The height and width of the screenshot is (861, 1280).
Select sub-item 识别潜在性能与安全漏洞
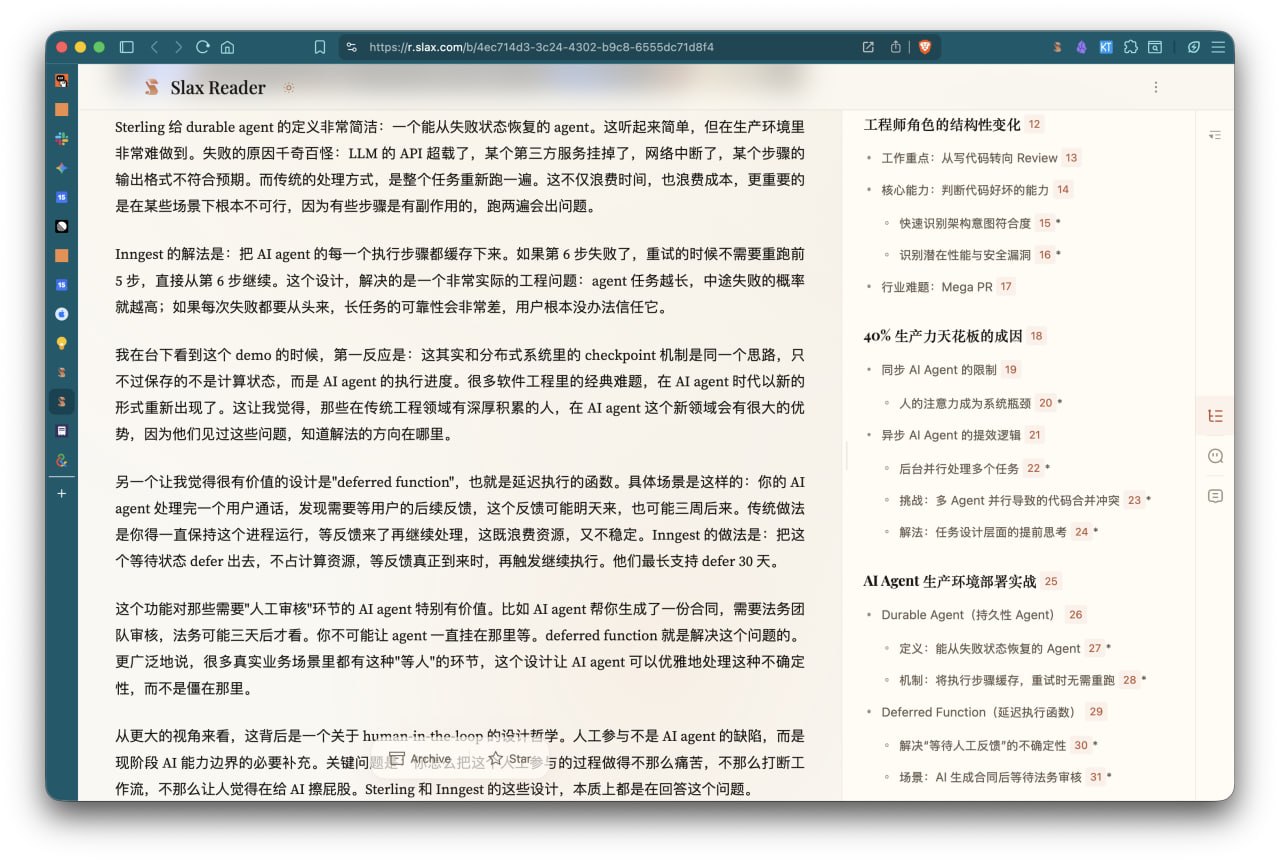tap(965, 255)
